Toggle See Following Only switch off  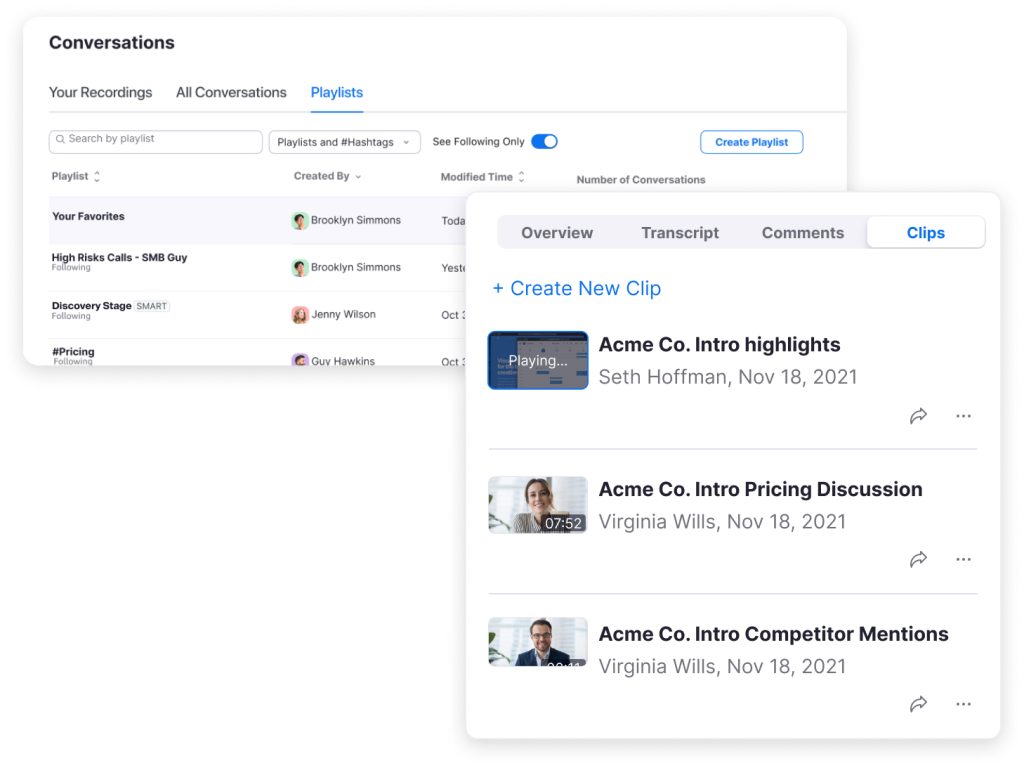544,142
